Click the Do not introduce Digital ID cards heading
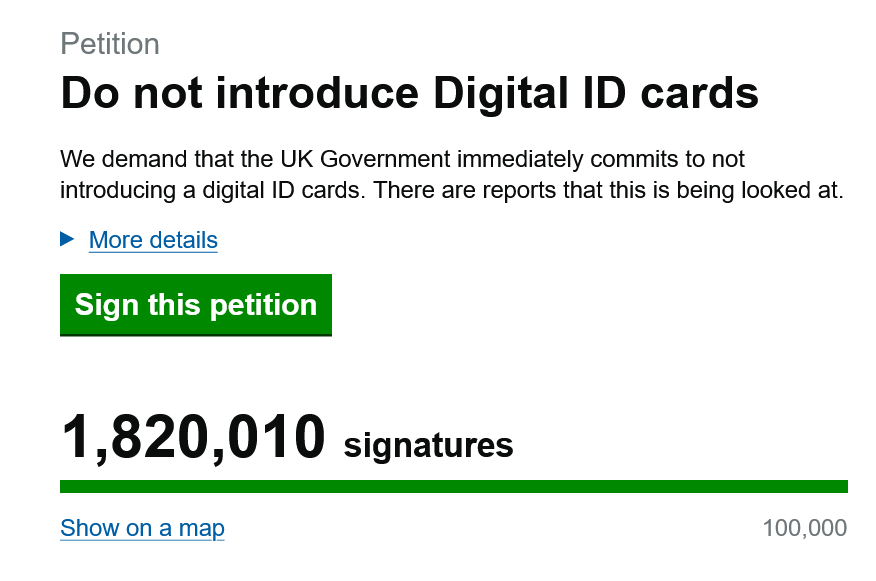The width and height of the screenshot is (876, 581). [409, 94]
